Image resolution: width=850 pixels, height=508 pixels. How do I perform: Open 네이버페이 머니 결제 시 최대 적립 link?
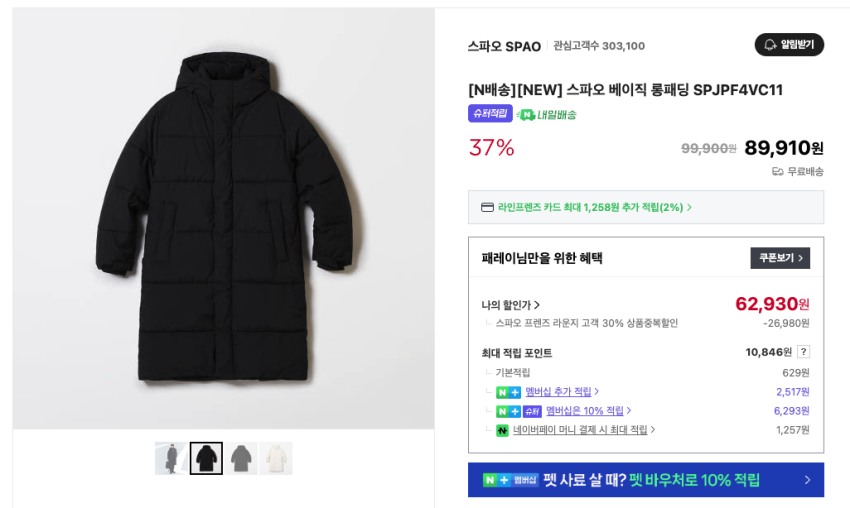584,430
